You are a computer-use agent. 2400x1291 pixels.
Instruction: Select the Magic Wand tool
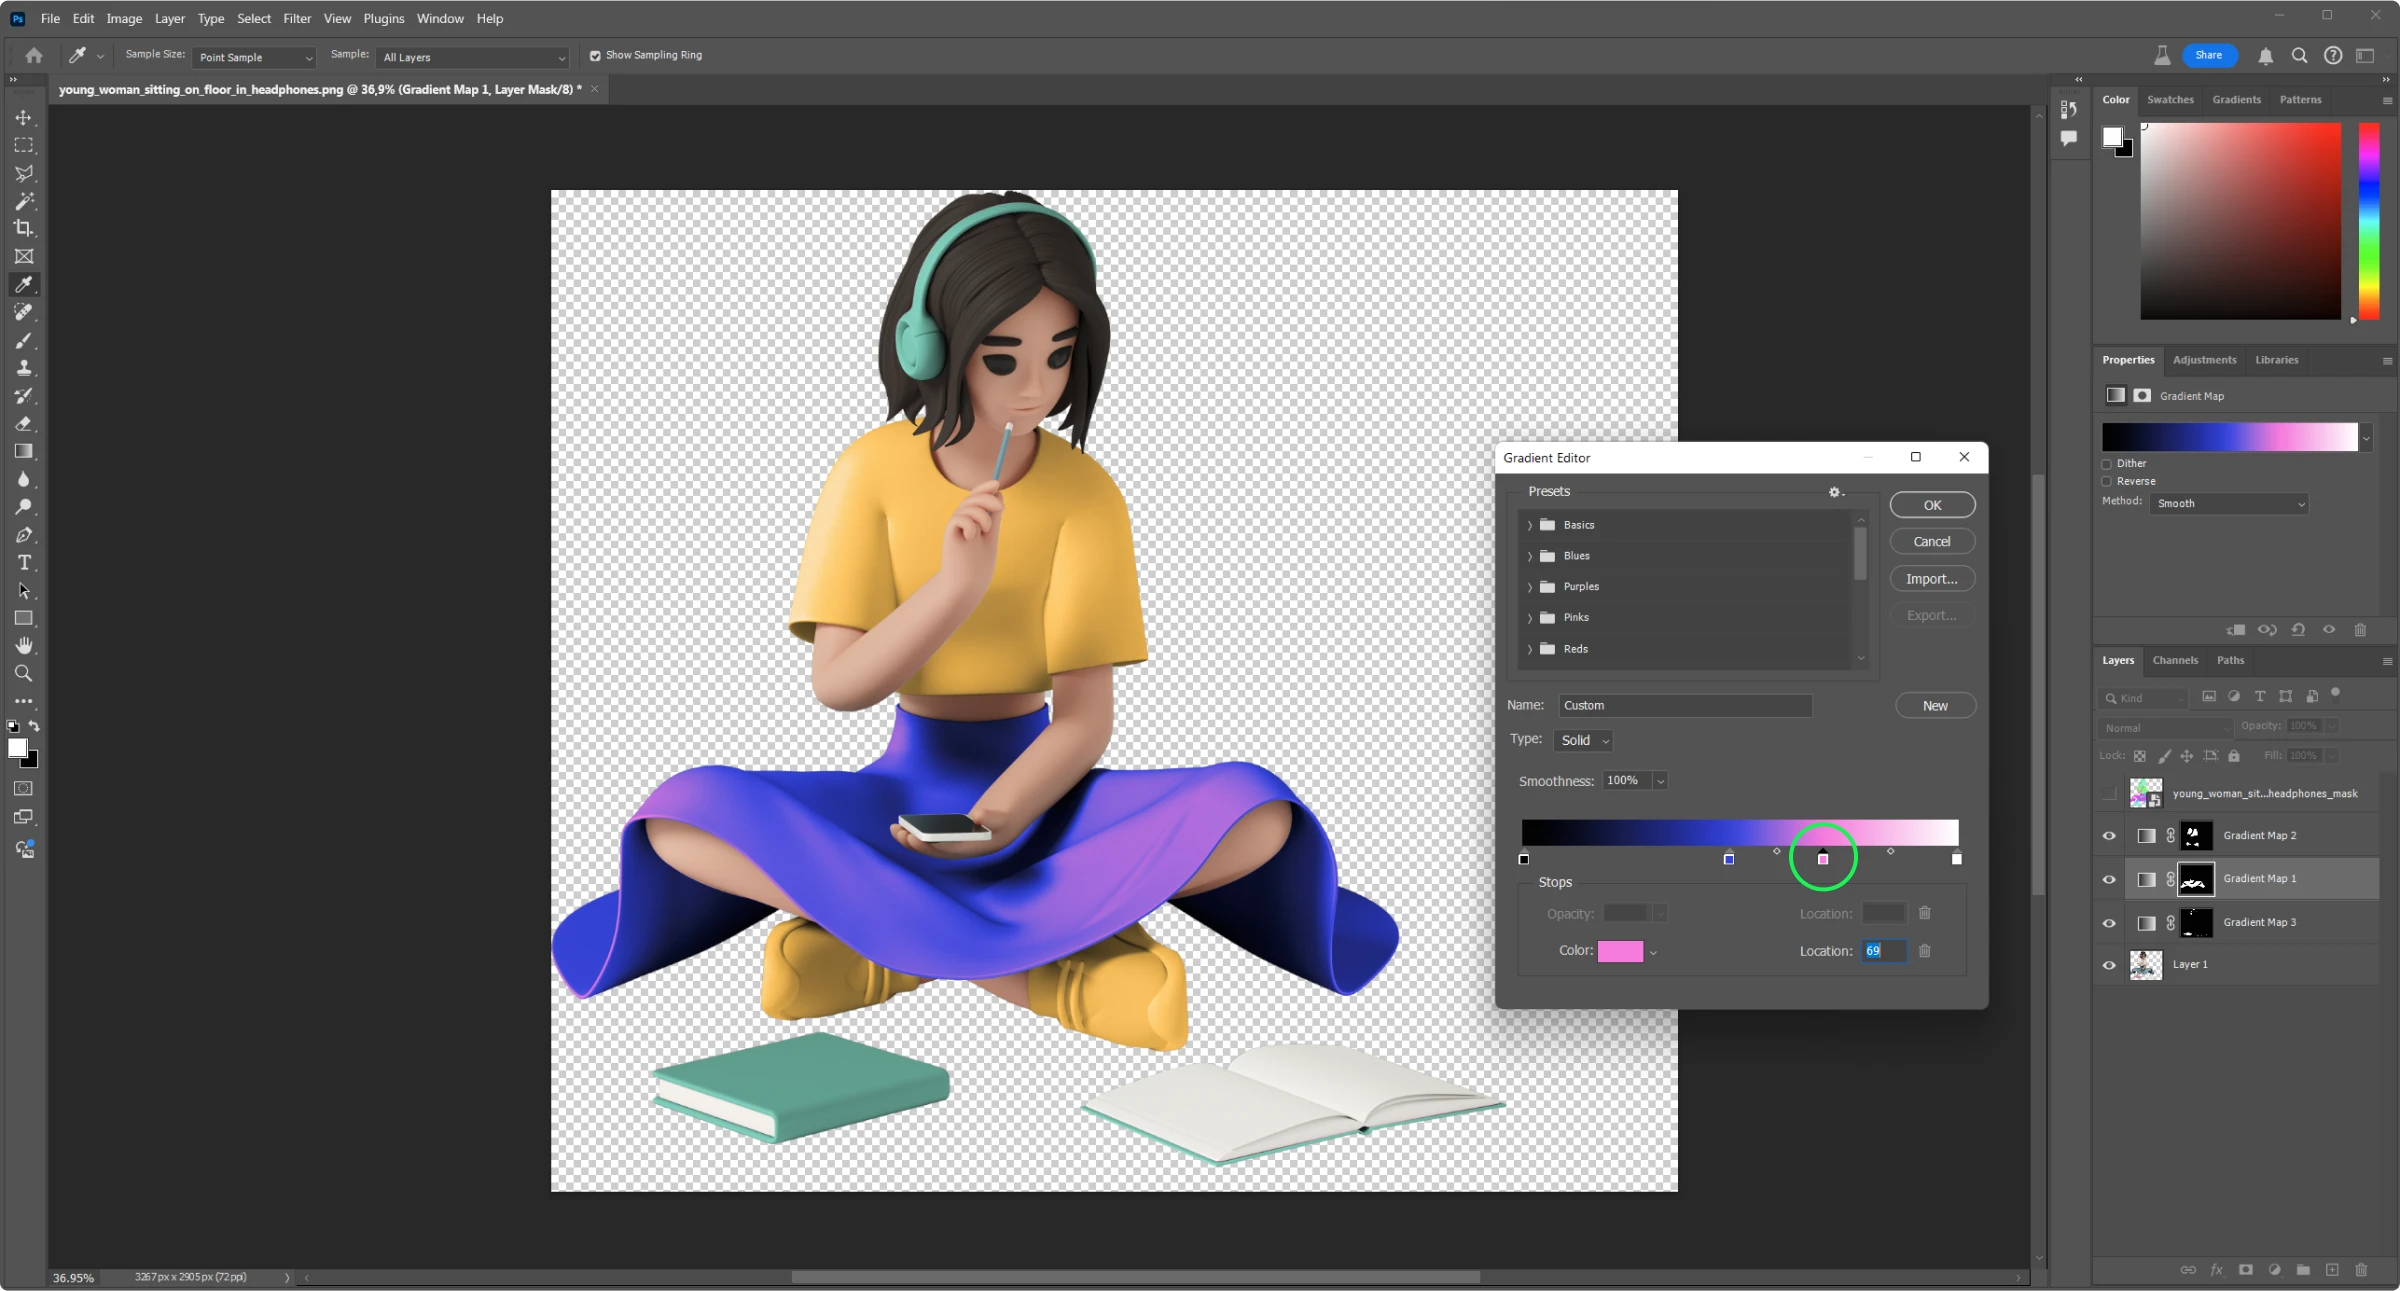pos(24,201)
